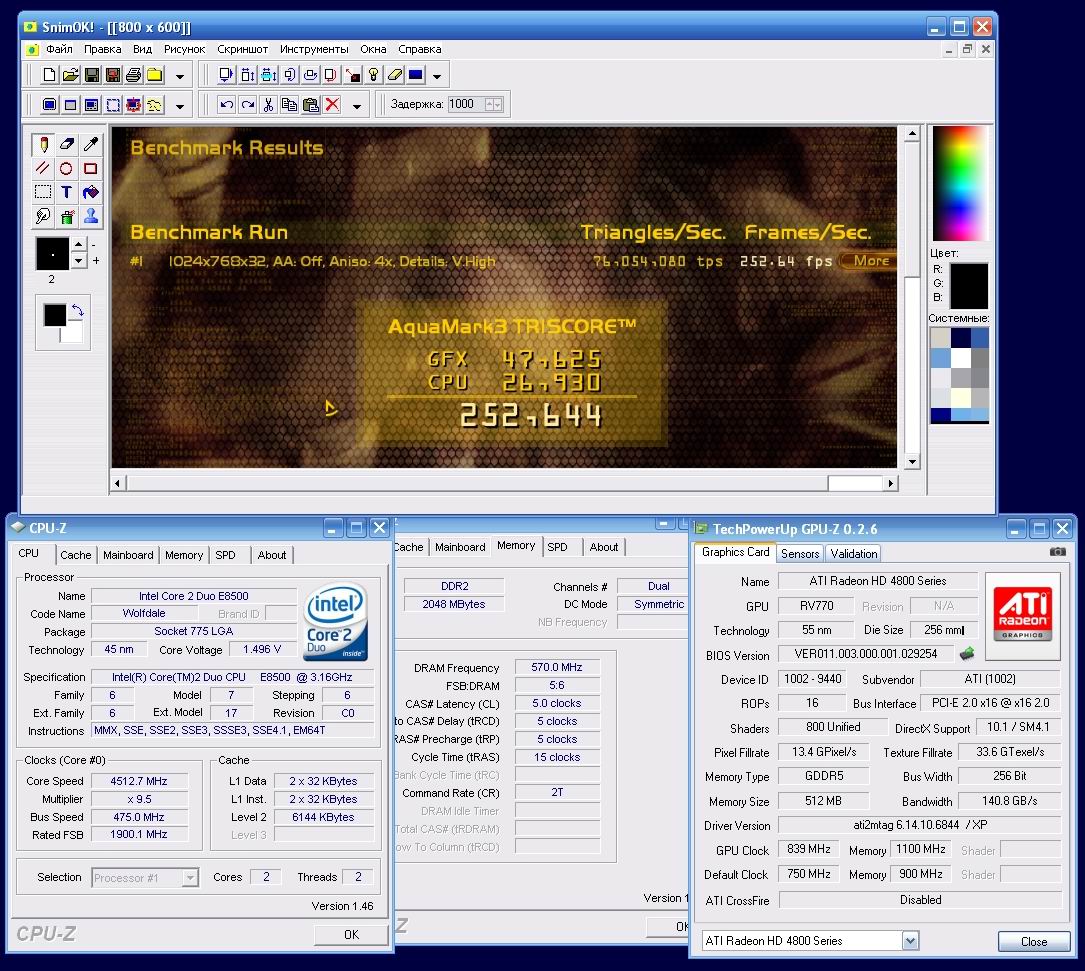Click the vertical scrollbar down arrow
This screenshot has height=971, width=1085.
coord(912,461)
